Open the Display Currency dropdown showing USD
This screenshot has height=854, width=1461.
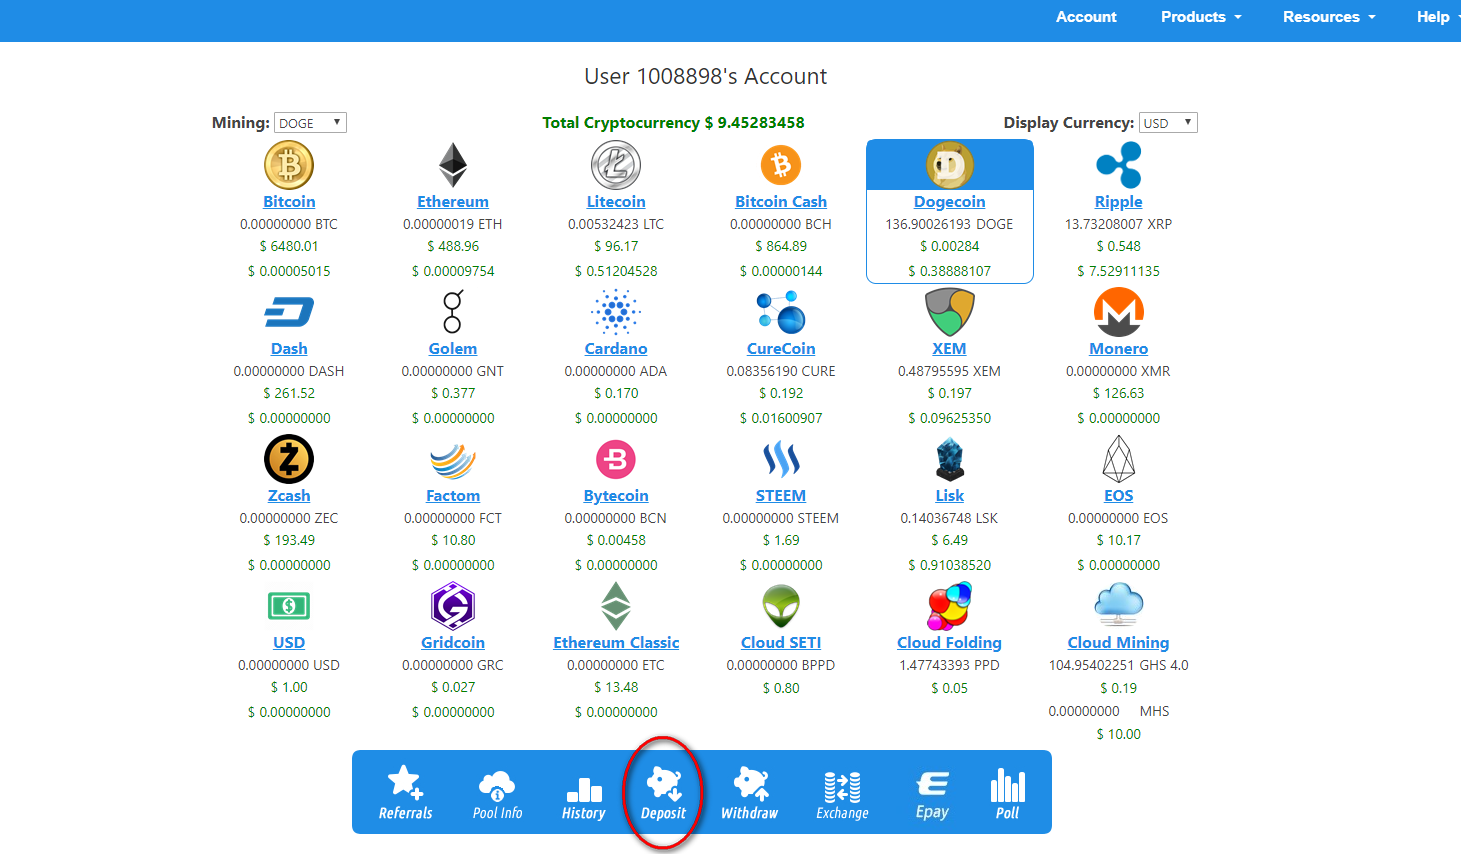[1168, 123]
